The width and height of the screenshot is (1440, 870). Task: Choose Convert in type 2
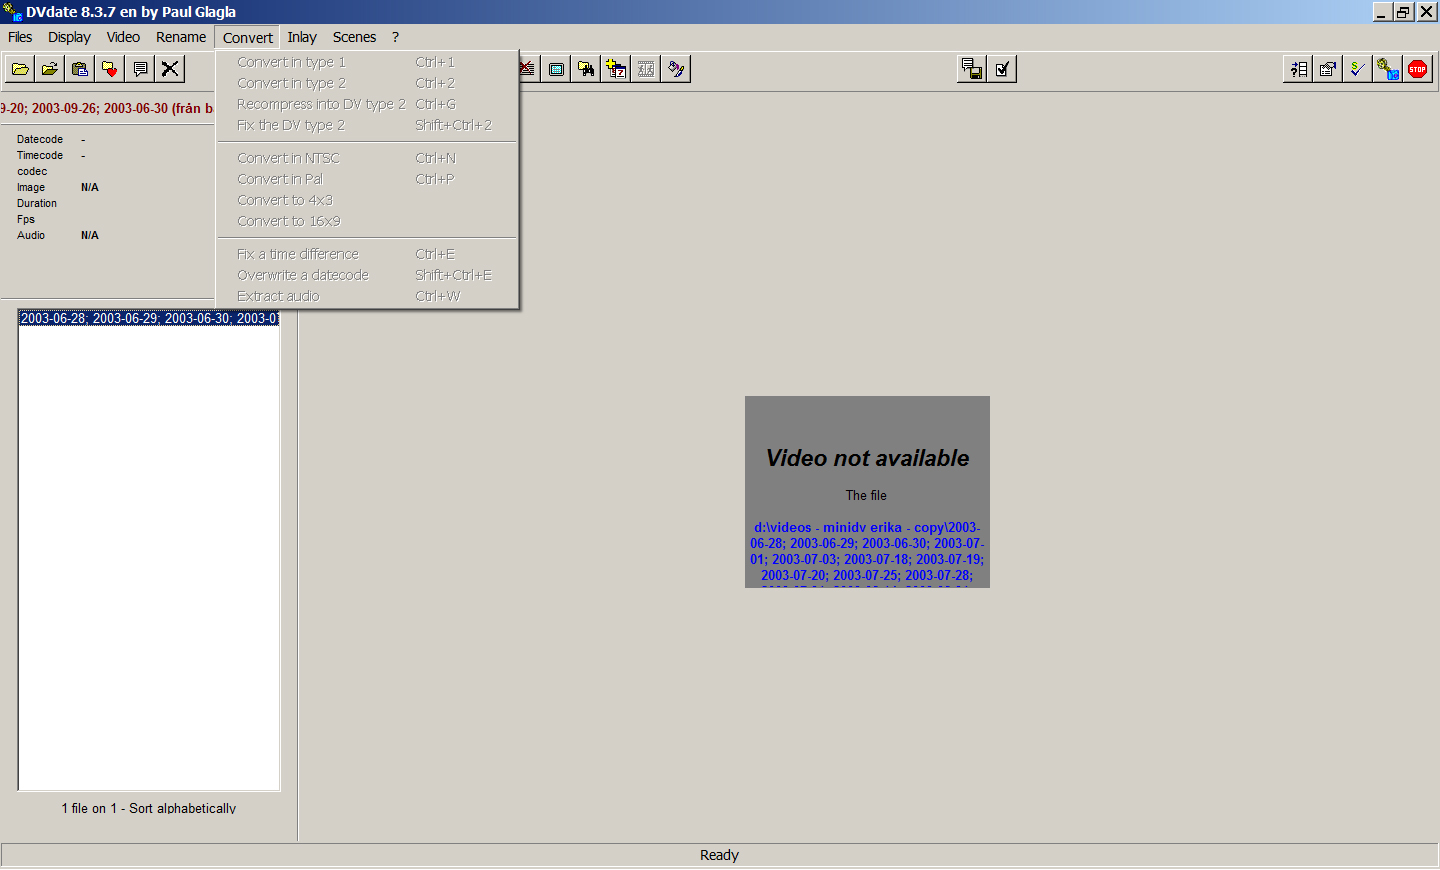click(x=367, y=83)
